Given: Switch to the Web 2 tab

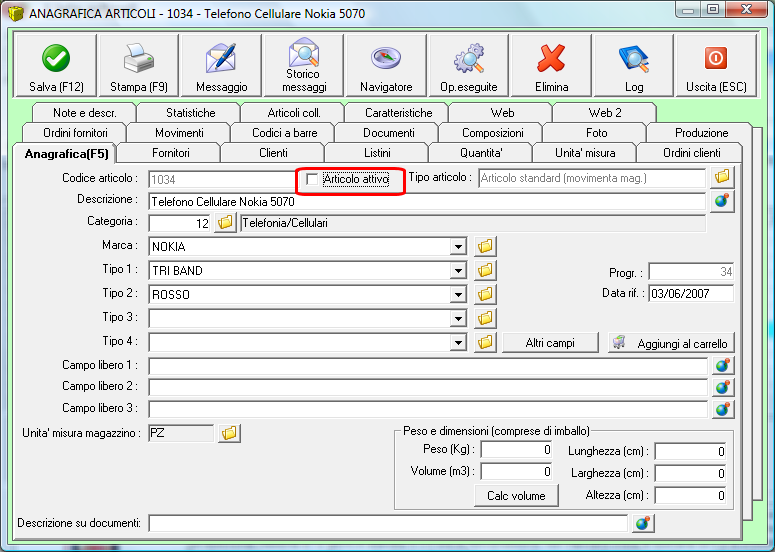Looking at the screenshot, I should point(605,113).
